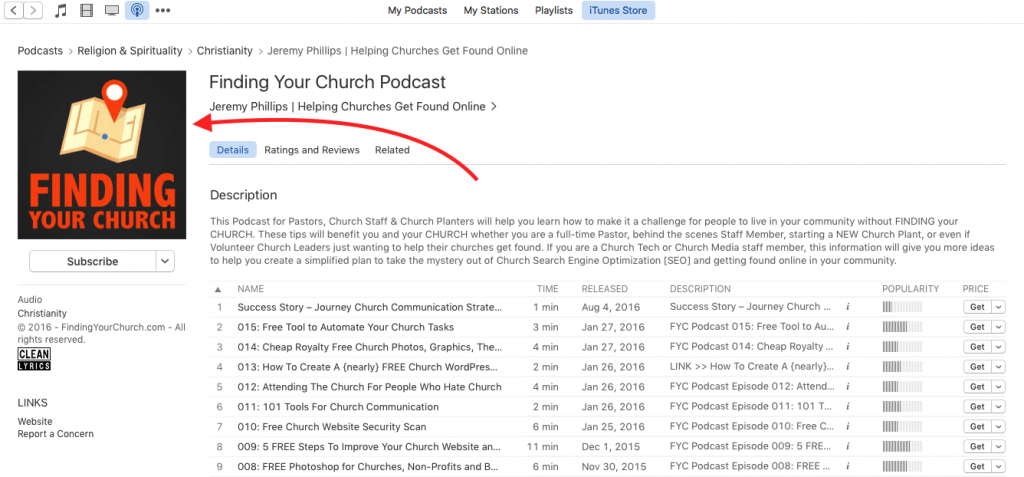Open Jeremy Phillips breadcrumb link

pyautogui.click(x=398, y=50)
